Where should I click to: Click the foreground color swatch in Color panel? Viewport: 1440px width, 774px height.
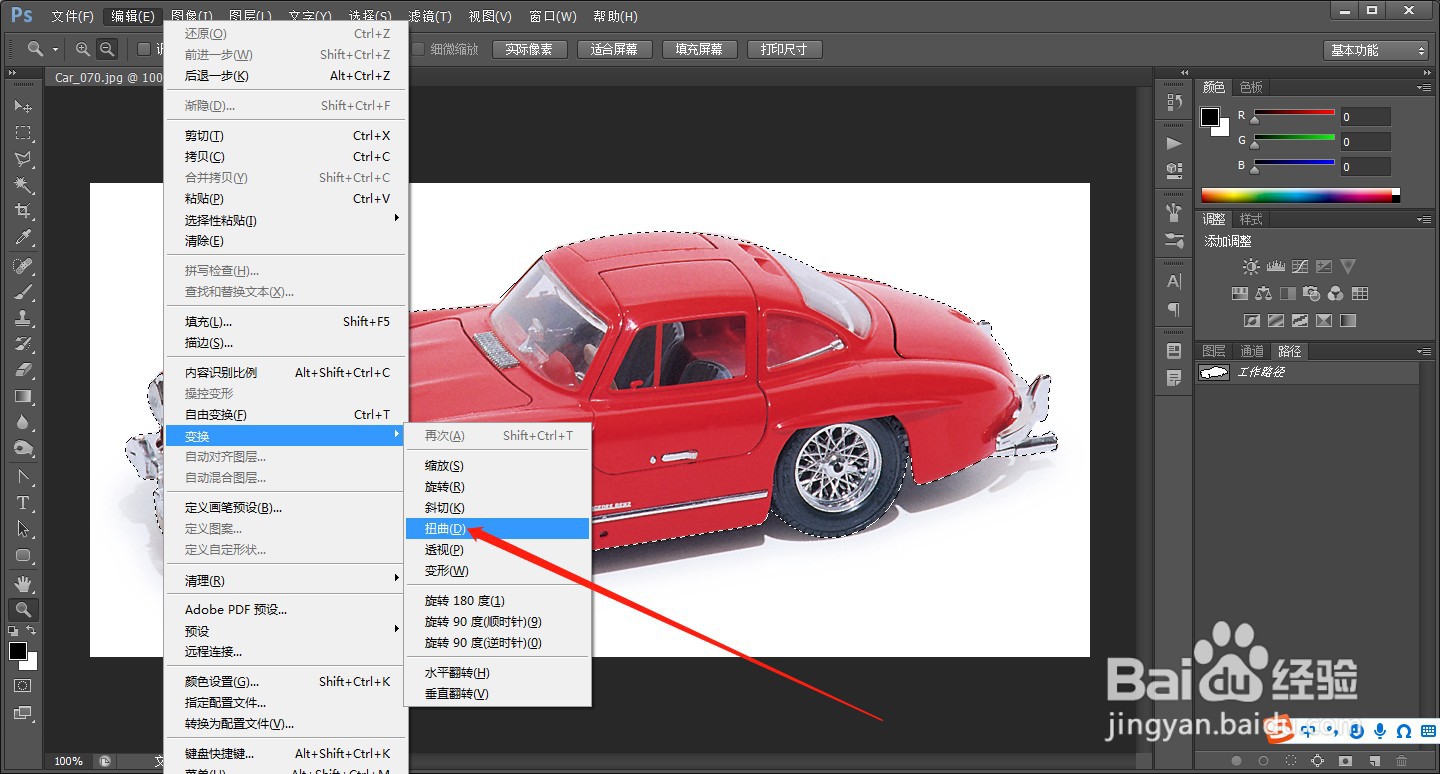point(1210,117)
